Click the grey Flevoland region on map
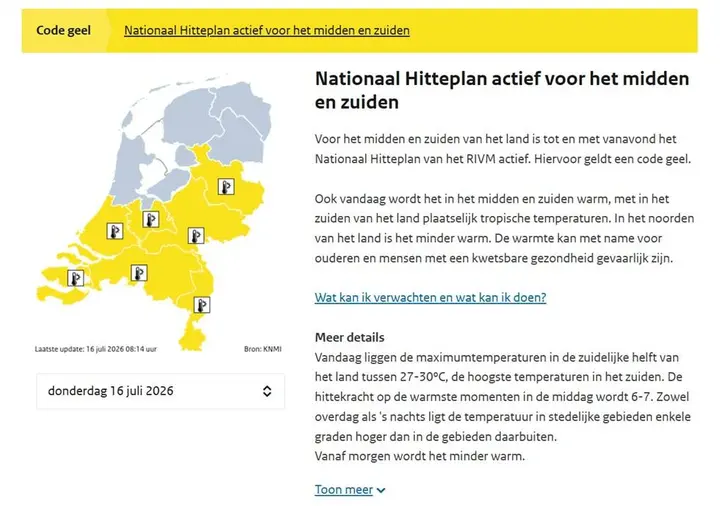This screenshot has width=720, height=506. pyautogui.click(x=170, y=181)
